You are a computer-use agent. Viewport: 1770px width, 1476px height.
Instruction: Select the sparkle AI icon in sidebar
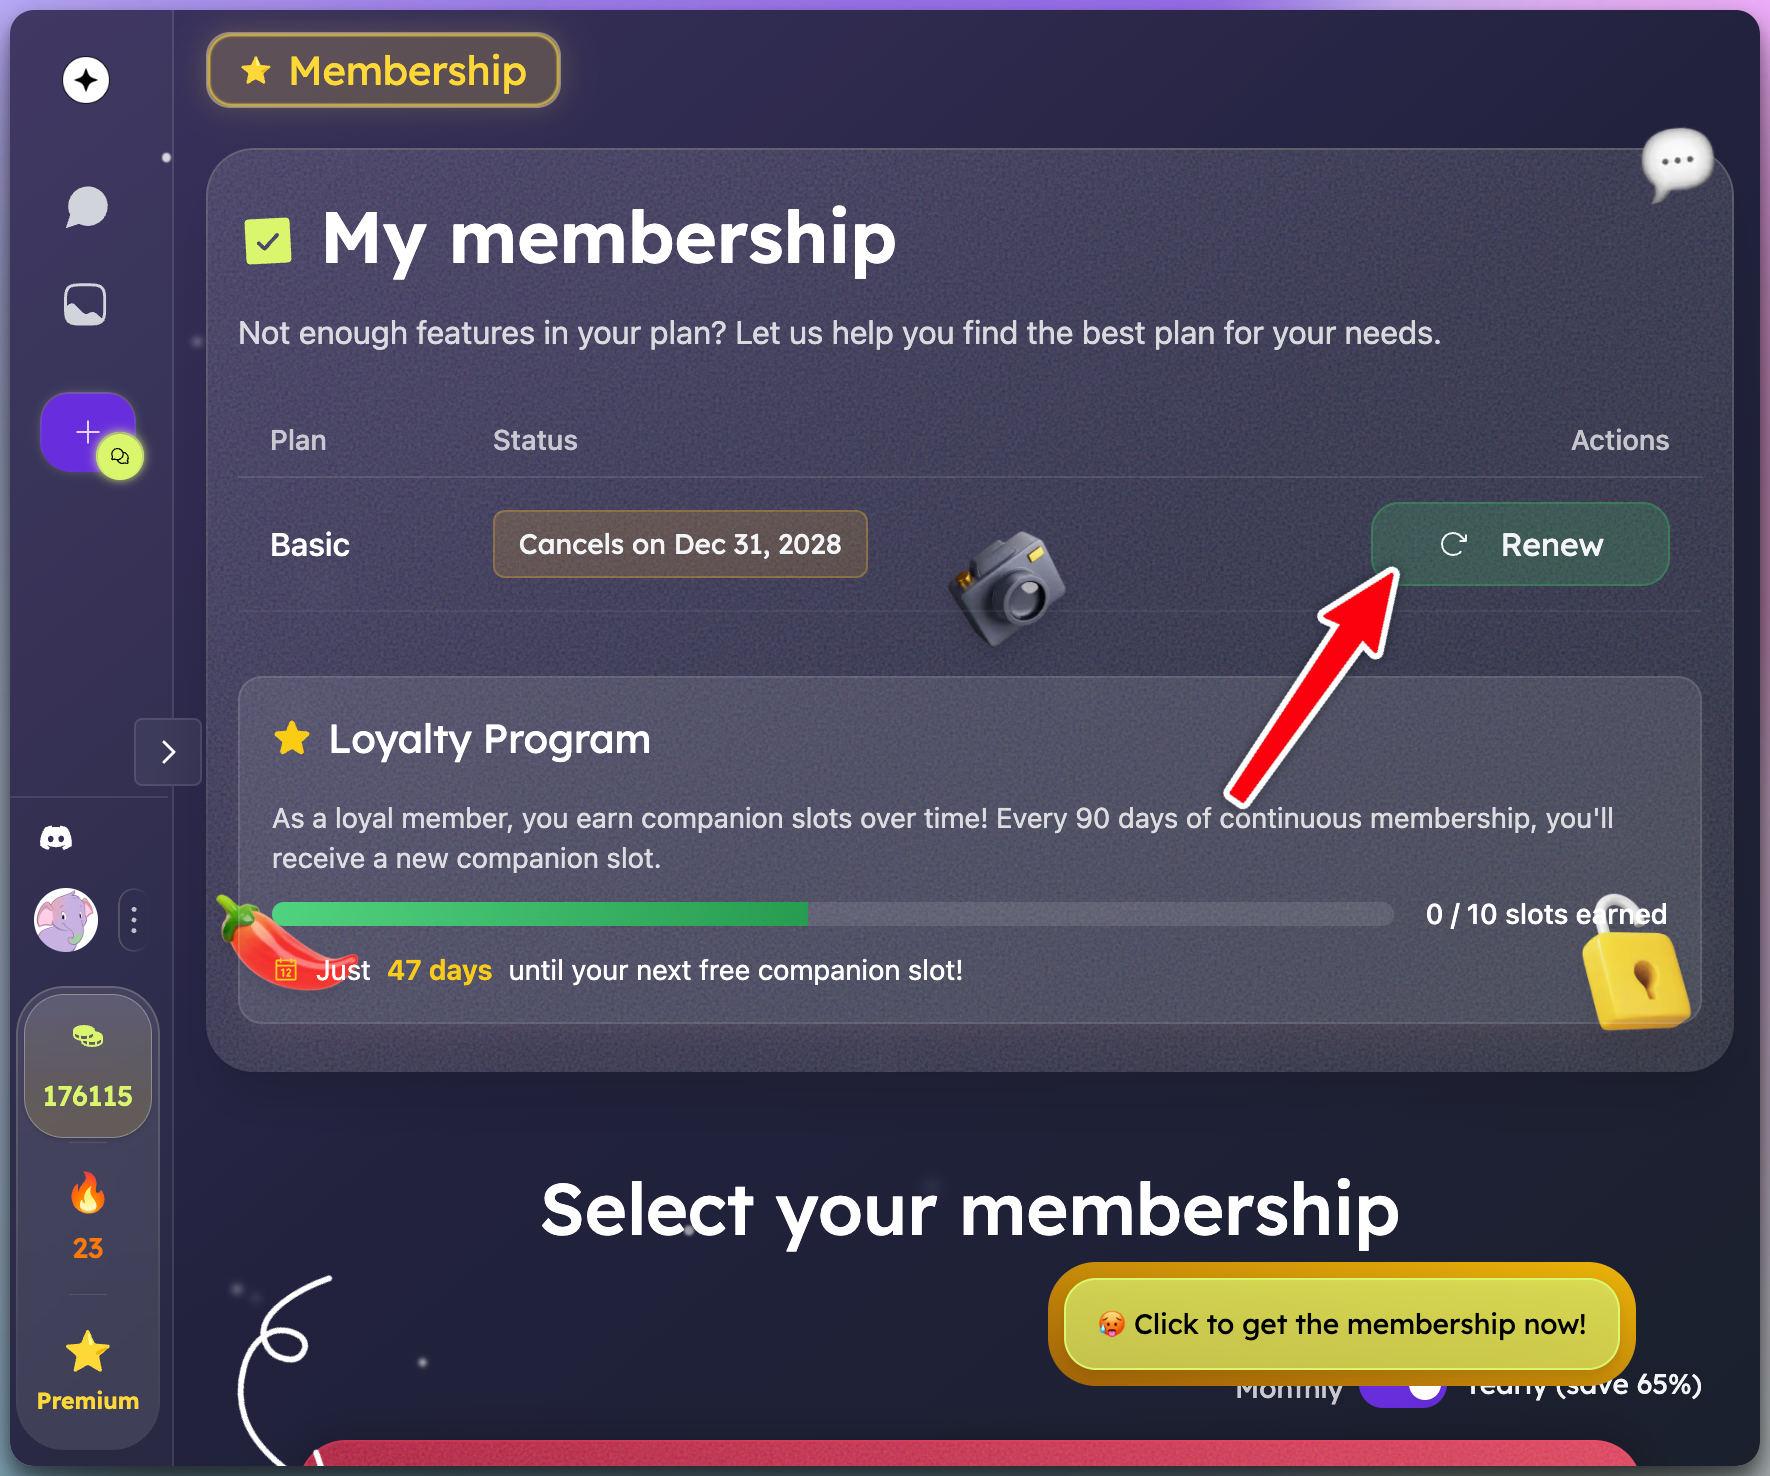coord(86,80)
